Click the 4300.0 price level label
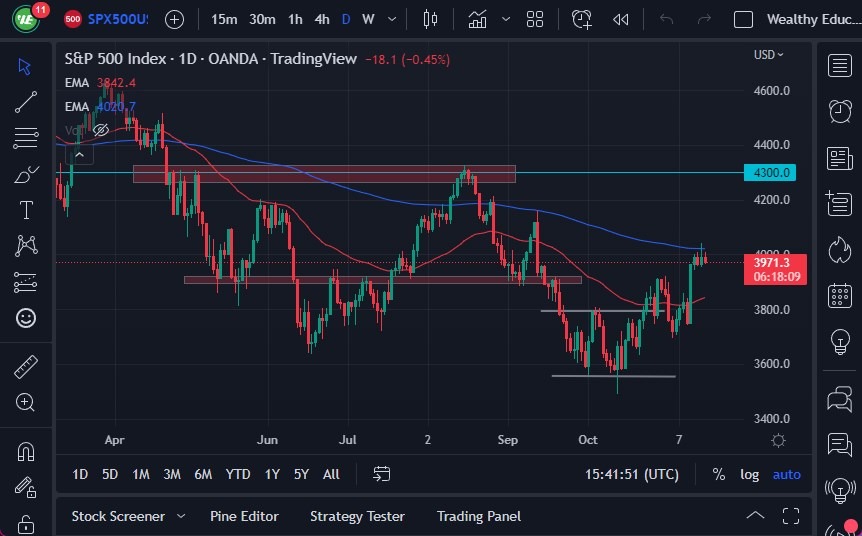The image size is (862, 536). (772, 173)
